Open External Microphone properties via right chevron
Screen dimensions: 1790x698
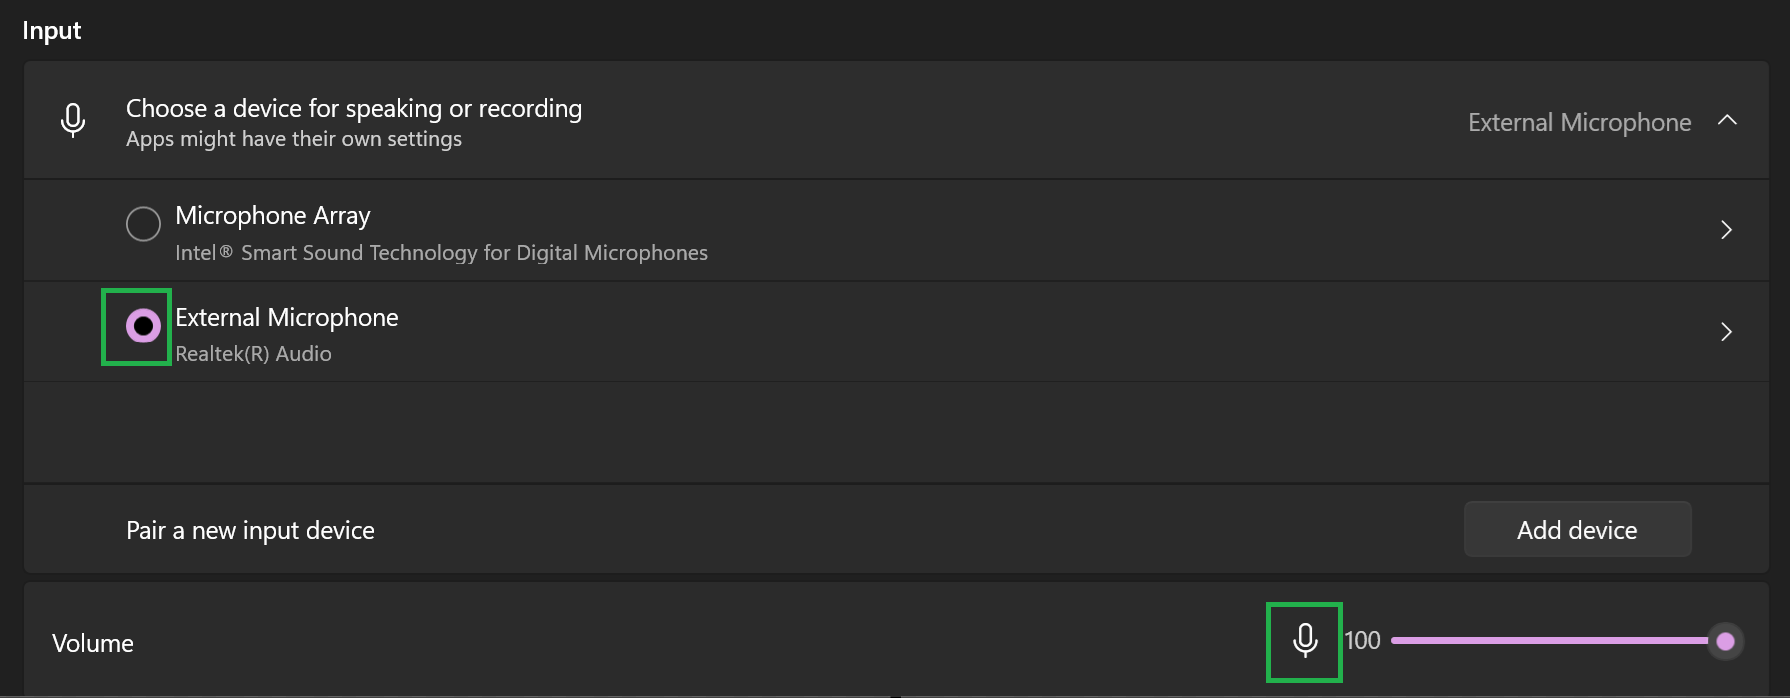coord(1726,332)
